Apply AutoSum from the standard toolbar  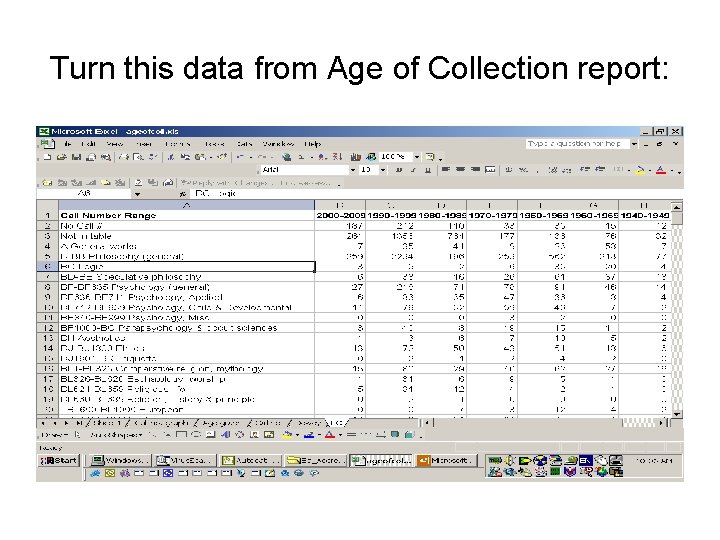[301, 157]
